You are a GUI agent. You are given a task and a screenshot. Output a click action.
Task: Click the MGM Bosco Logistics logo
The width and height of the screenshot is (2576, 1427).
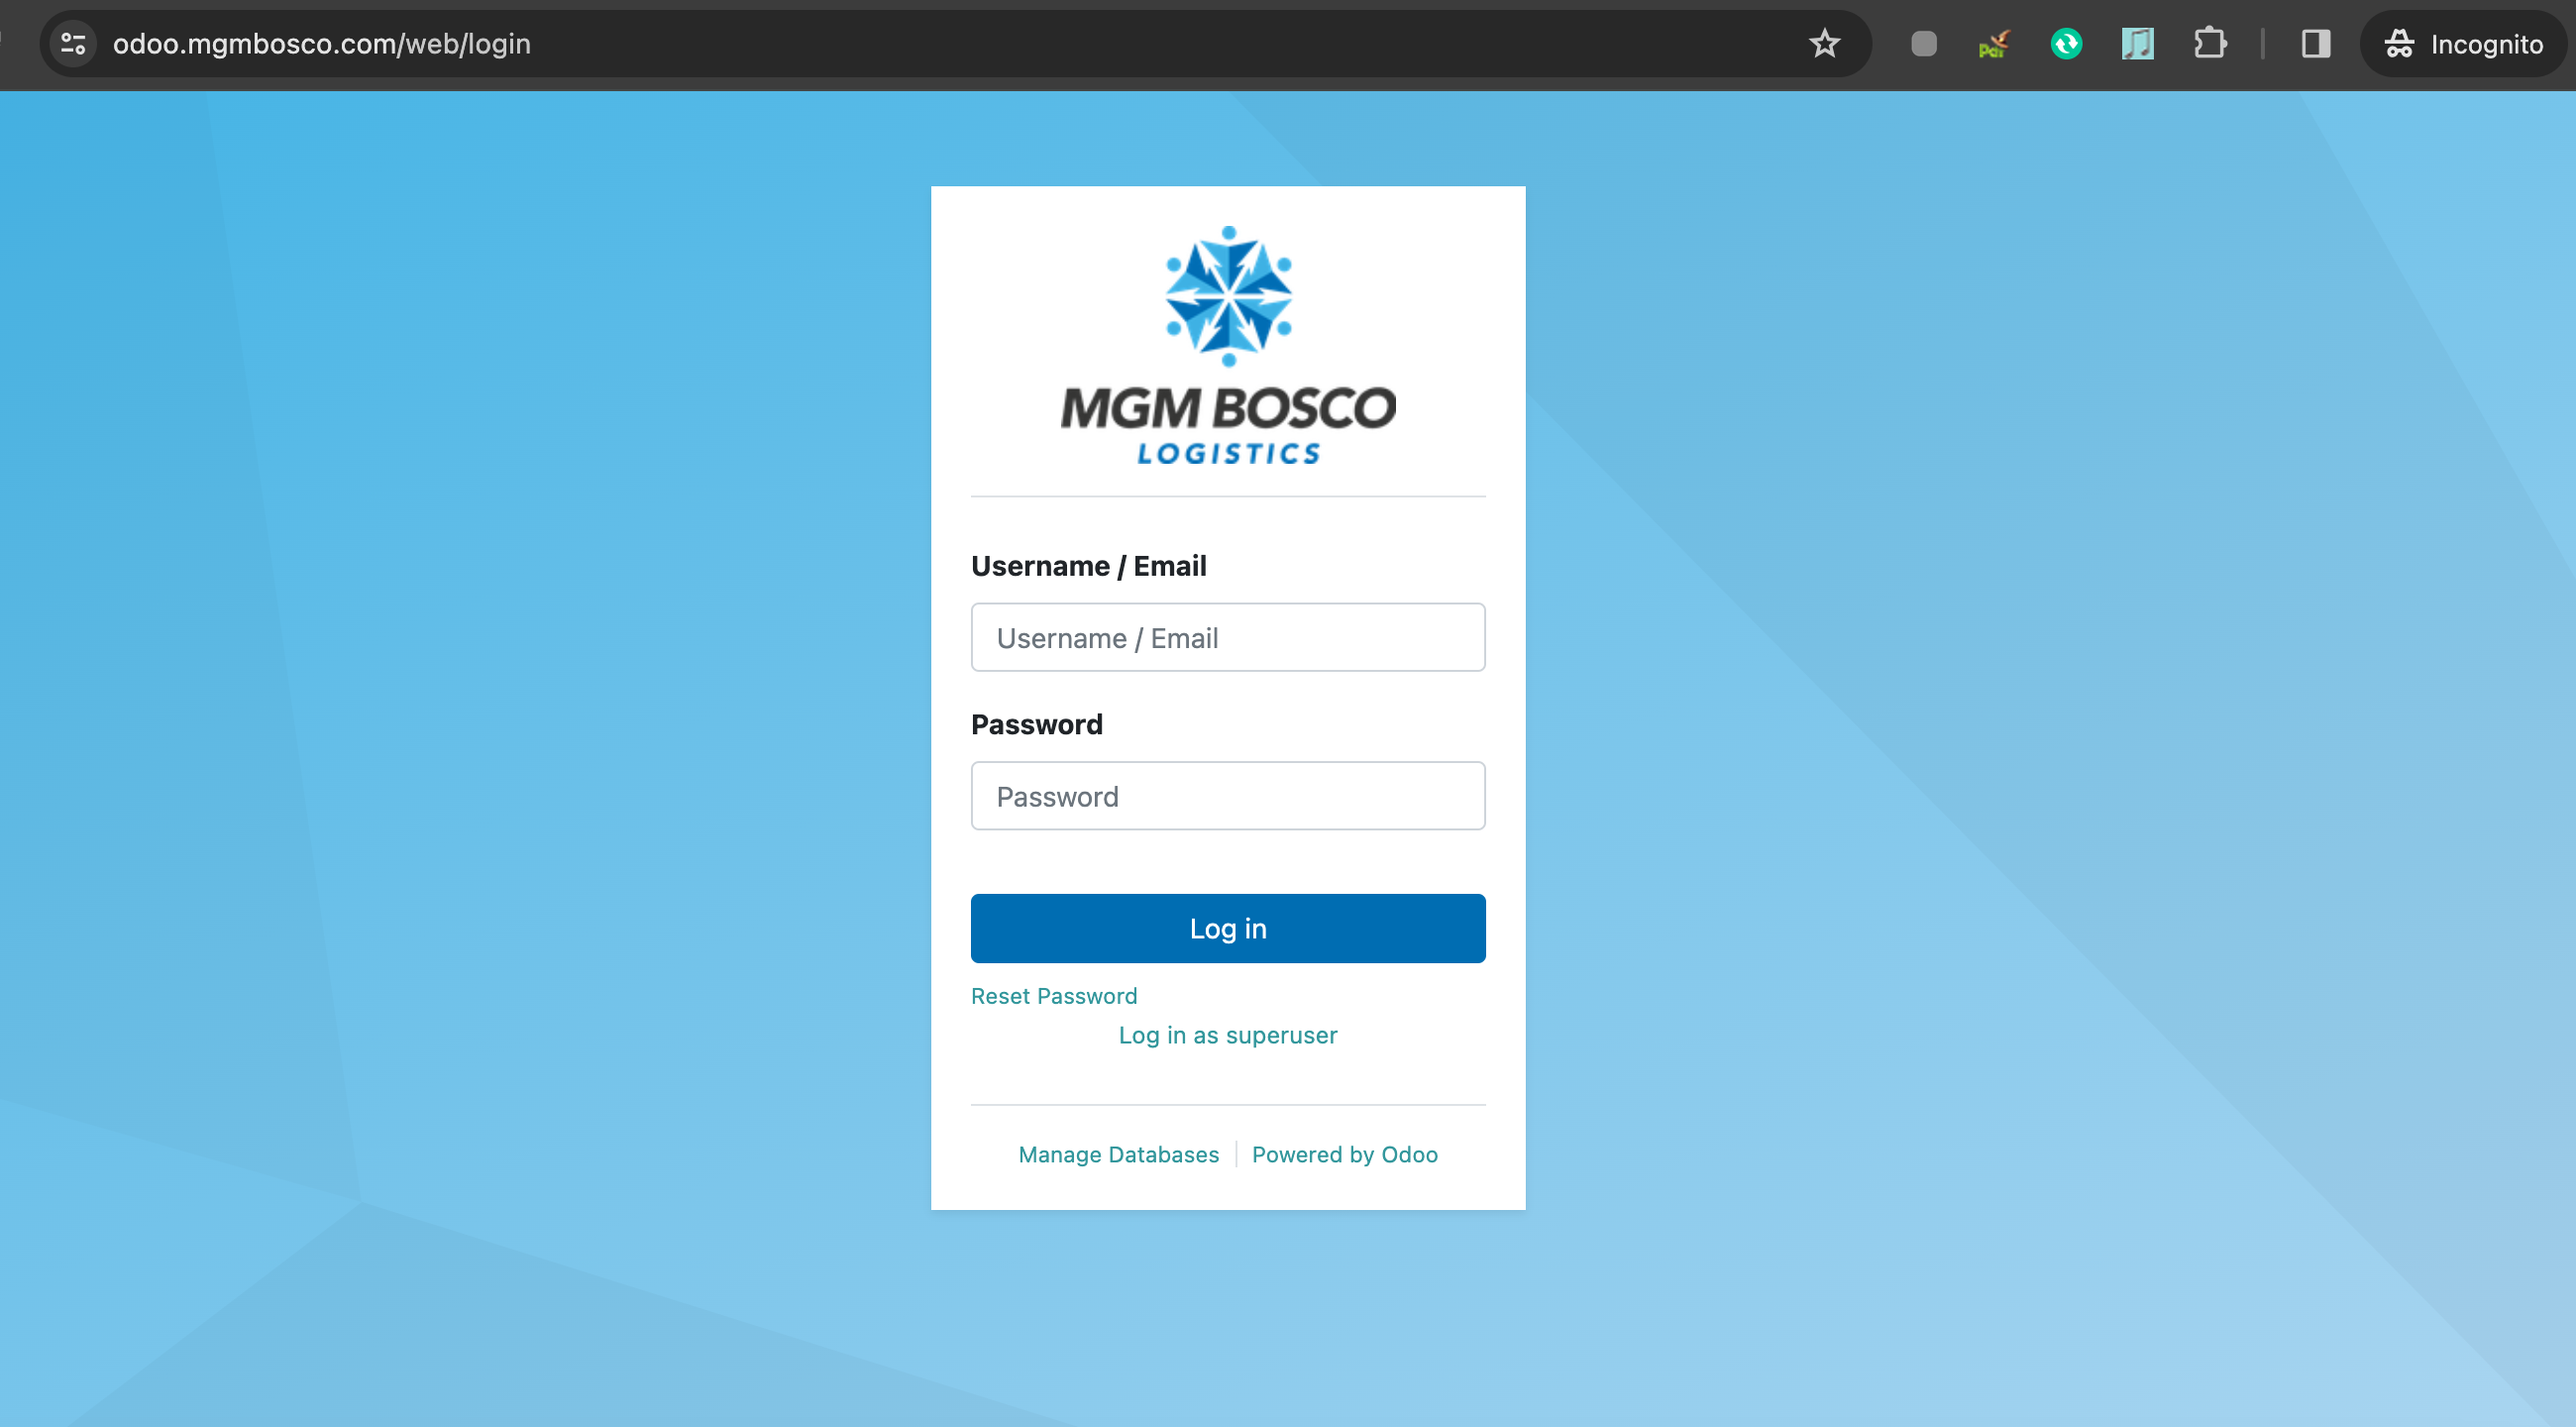1228,345
